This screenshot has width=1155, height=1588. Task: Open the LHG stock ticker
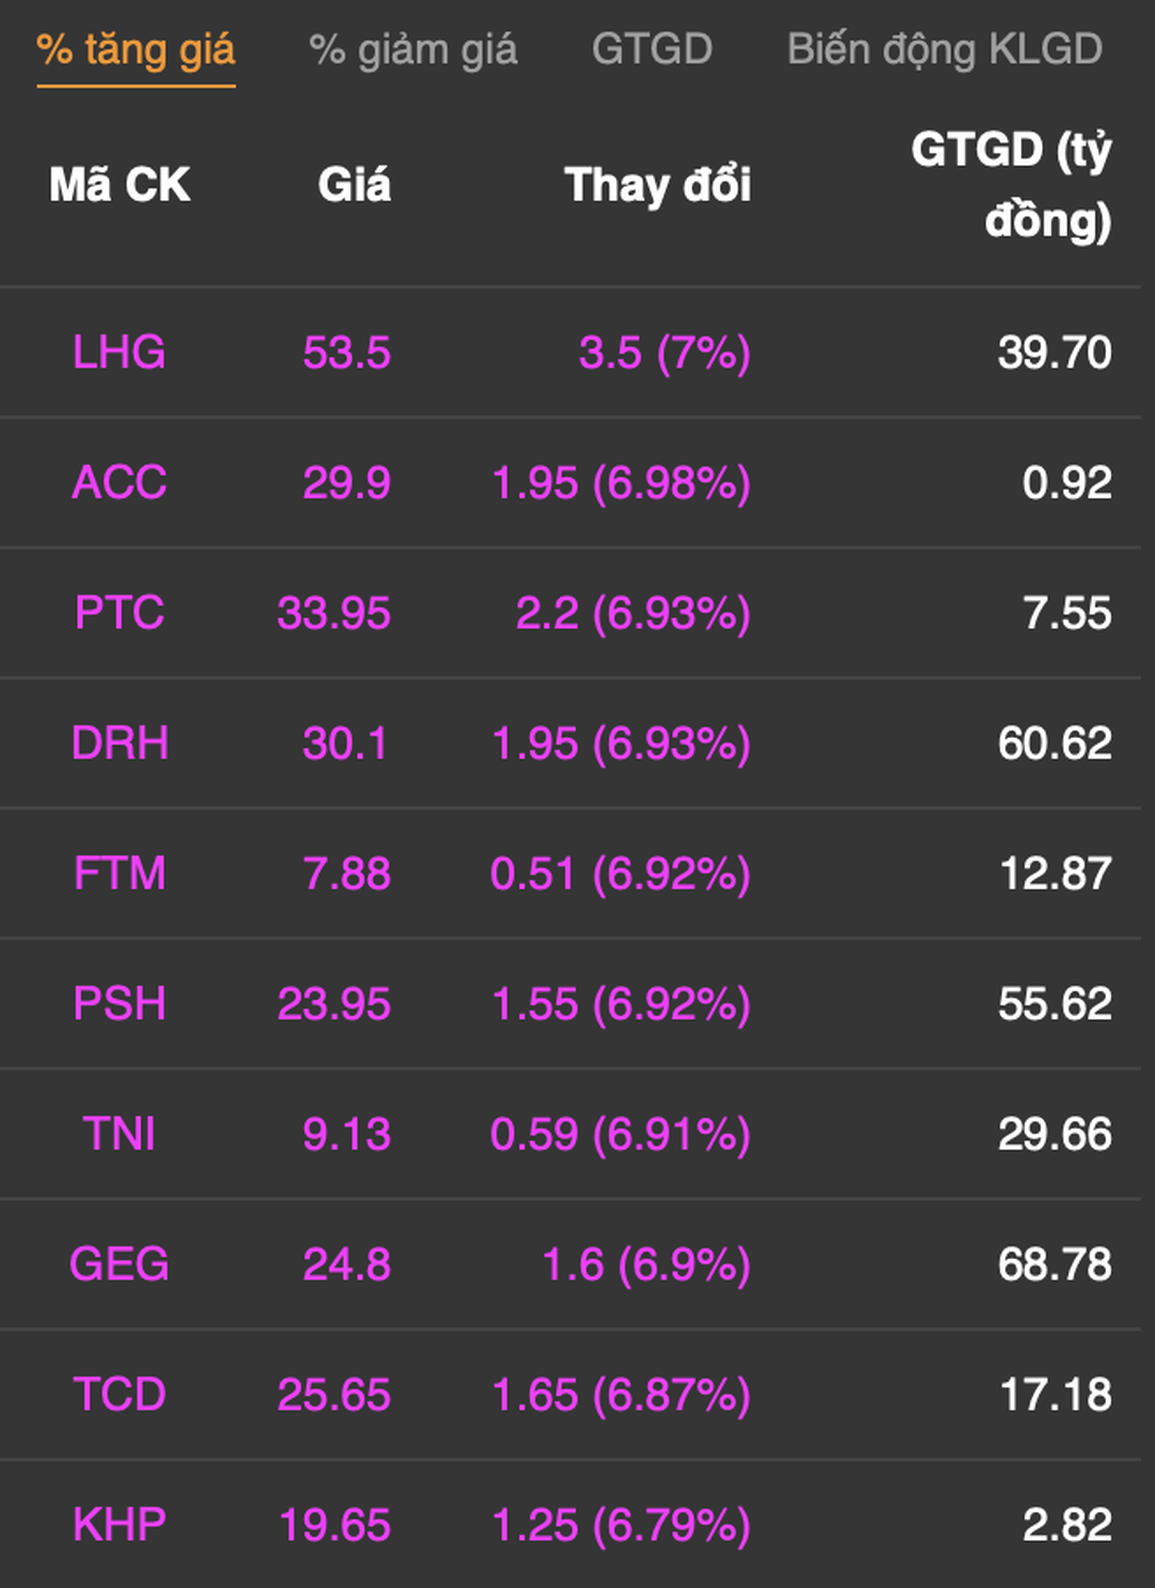tap(119, 353)
